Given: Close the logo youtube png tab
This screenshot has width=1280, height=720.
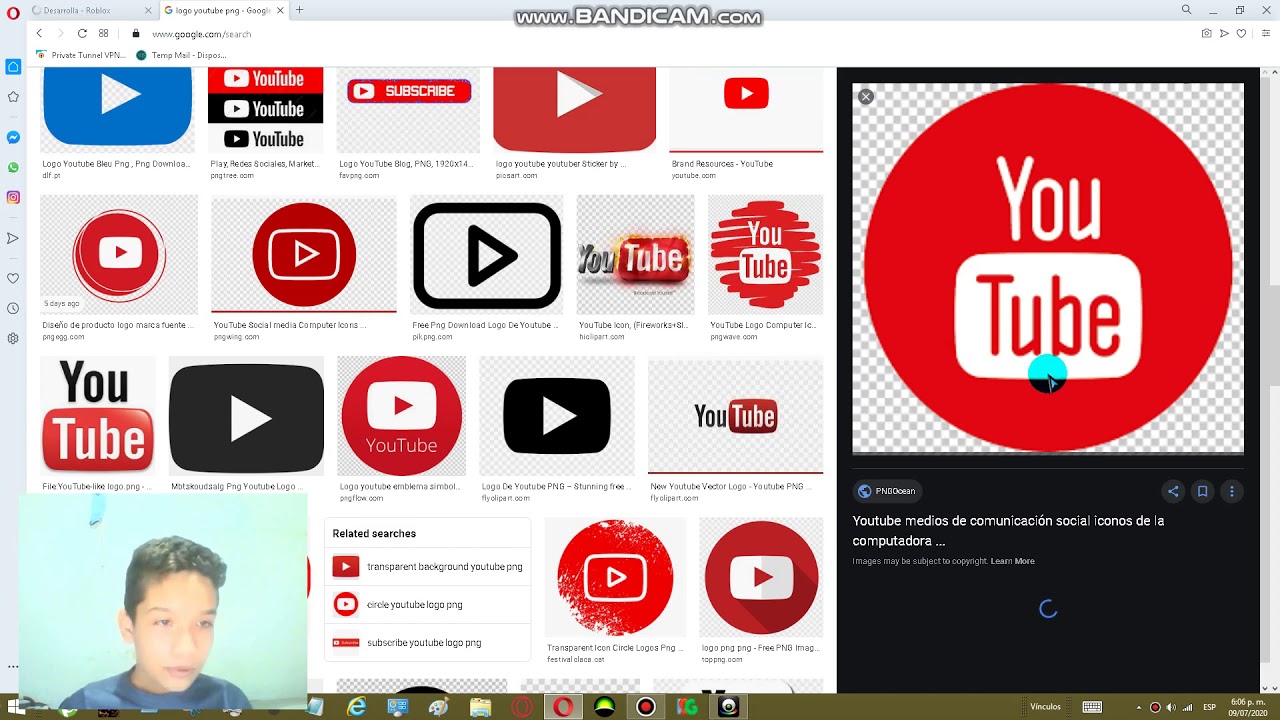Looking at the screenshot, I should tap(280, 10).
